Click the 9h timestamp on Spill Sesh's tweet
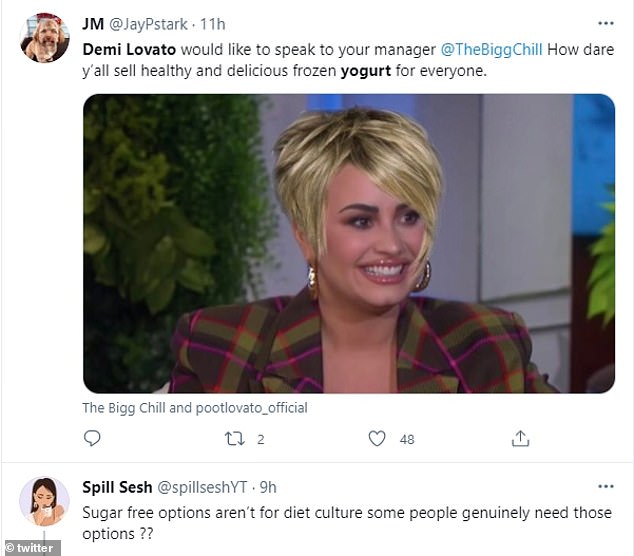This screenshot has height=556, width=634. click(x=267, y=488)
